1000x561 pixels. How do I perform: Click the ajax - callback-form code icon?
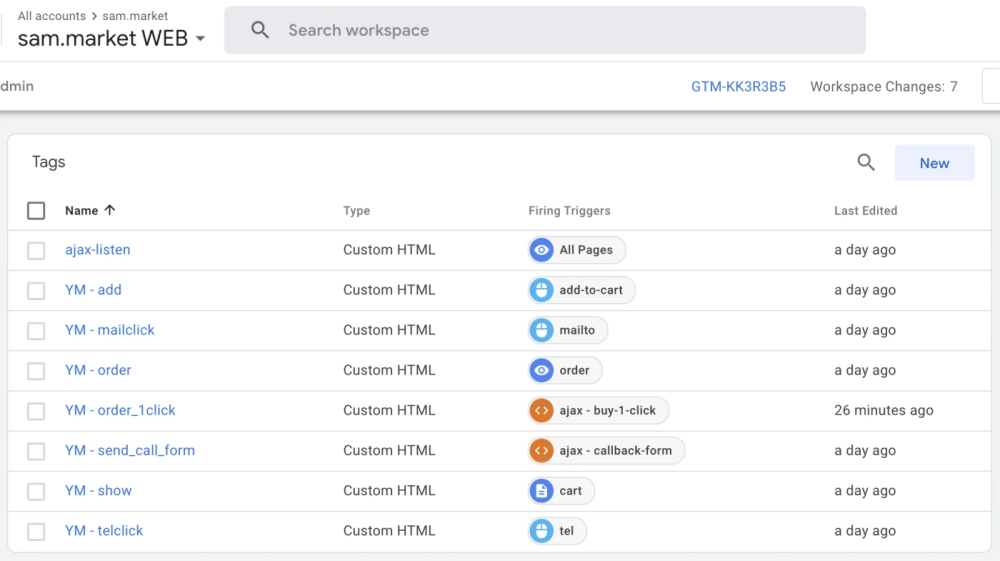[x=542, y=451]
